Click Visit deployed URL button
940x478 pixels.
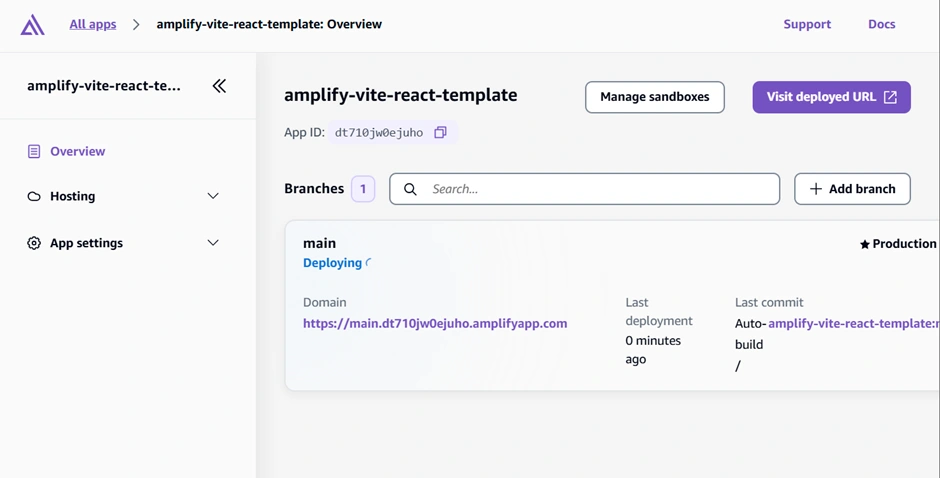click(831, 97)
